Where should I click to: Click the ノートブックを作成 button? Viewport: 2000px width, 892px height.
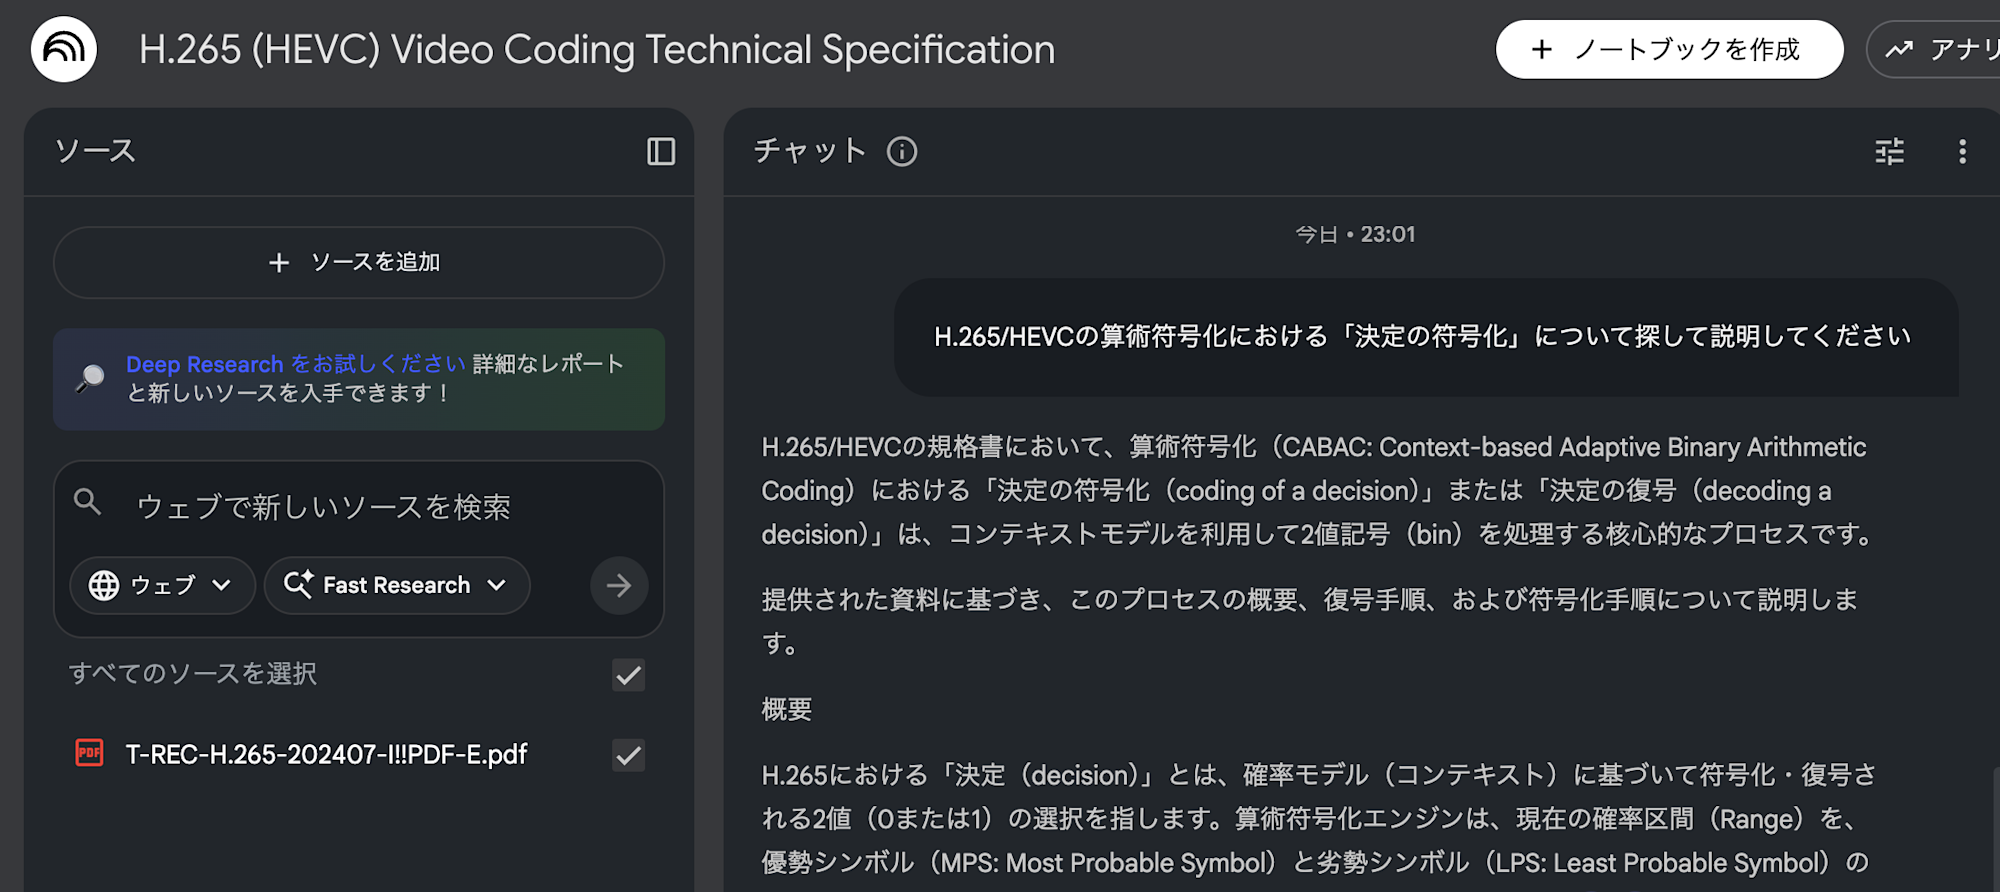1669,50
